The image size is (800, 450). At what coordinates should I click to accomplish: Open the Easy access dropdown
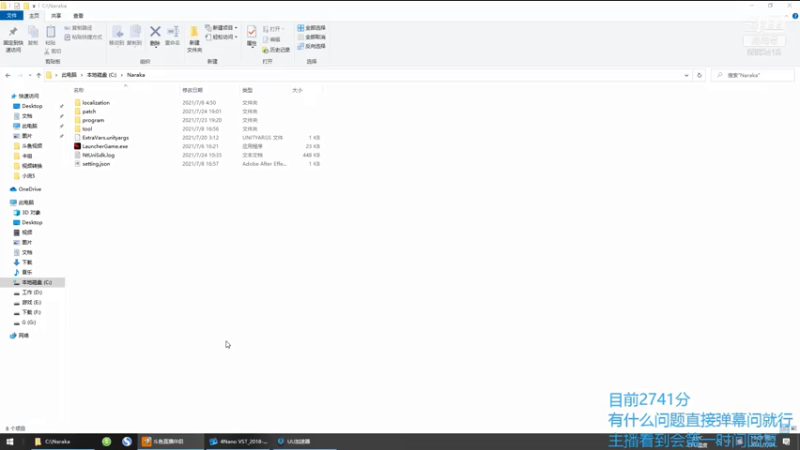(x=221, y=37)
